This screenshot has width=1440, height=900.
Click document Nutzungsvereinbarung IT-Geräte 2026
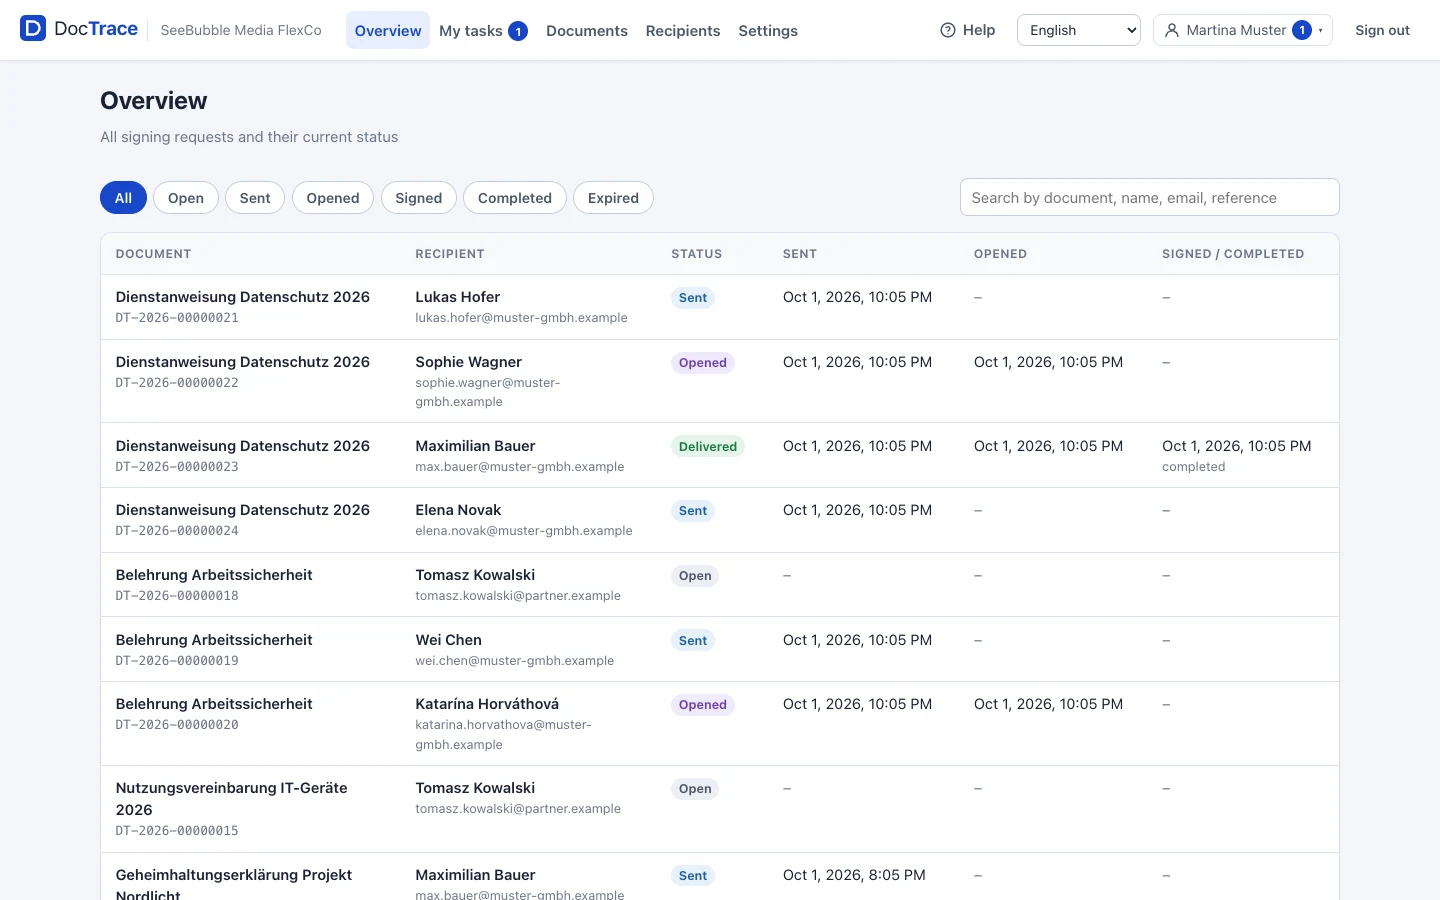click(232, 799)
